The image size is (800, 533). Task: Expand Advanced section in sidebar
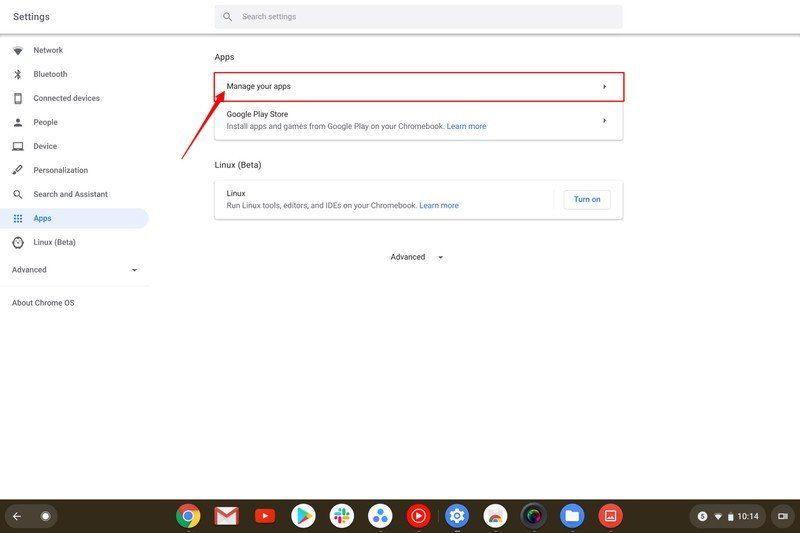click(74, 270)
